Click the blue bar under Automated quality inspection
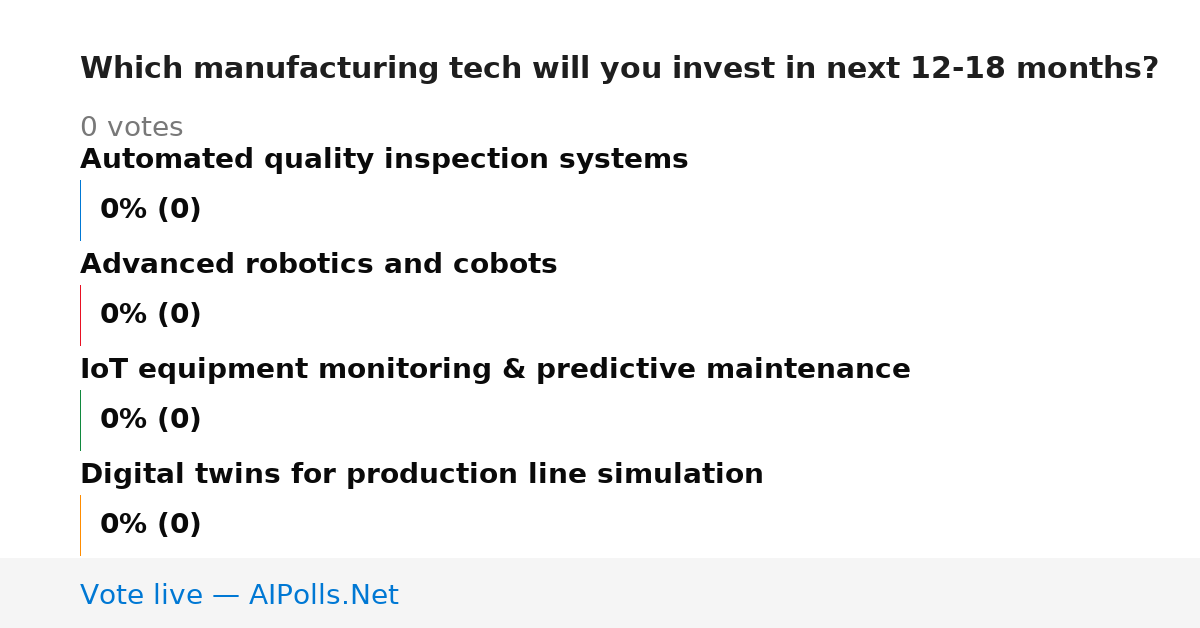 [80, 210]
